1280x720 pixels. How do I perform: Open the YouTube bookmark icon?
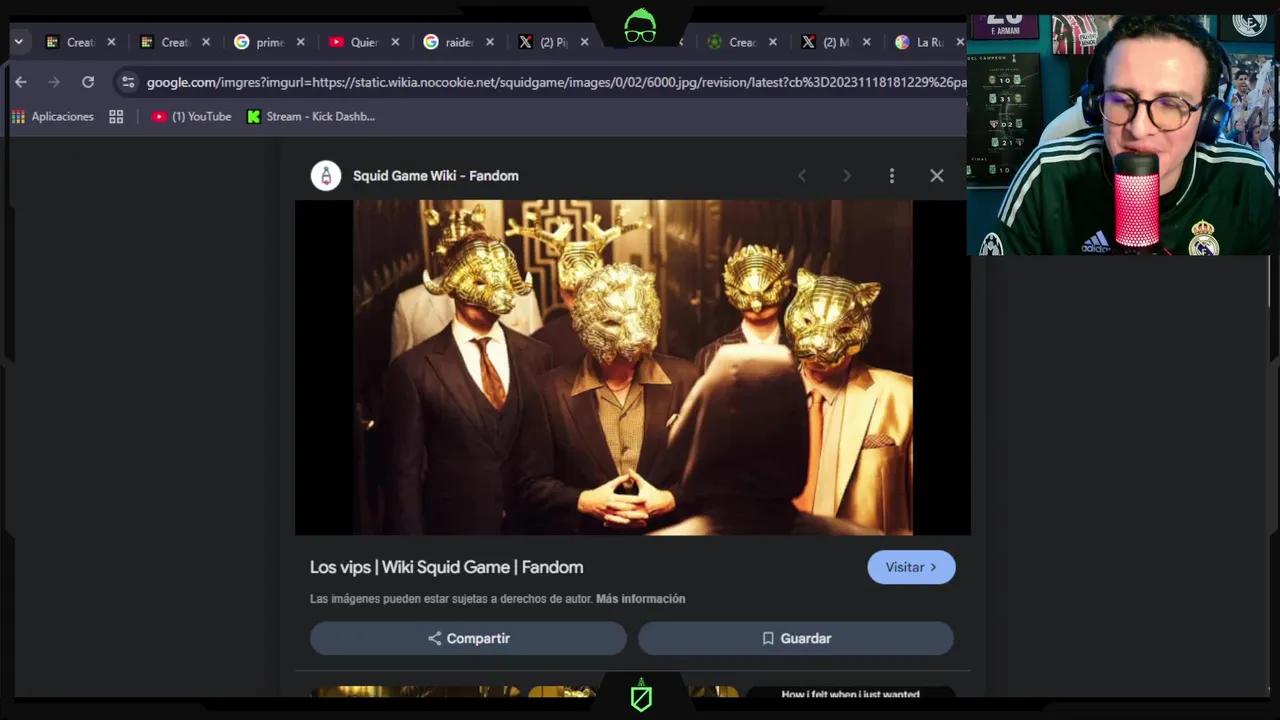159,116
